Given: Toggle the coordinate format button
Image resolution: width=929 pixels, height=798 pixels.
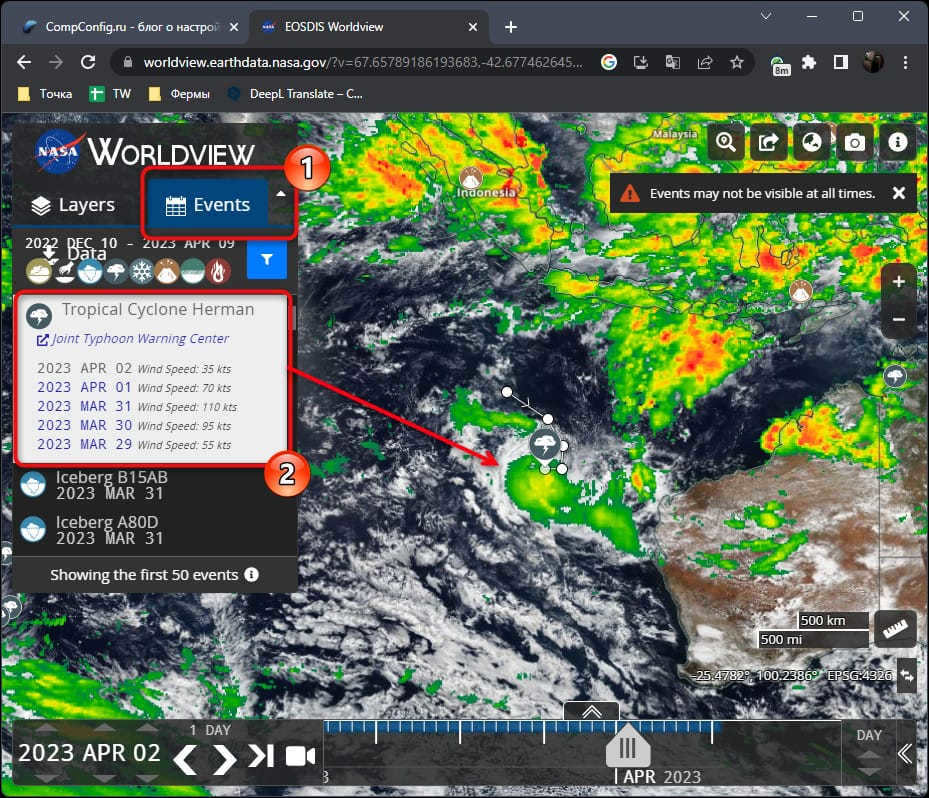Looking at the screenshot, I should tap(906, 675).
